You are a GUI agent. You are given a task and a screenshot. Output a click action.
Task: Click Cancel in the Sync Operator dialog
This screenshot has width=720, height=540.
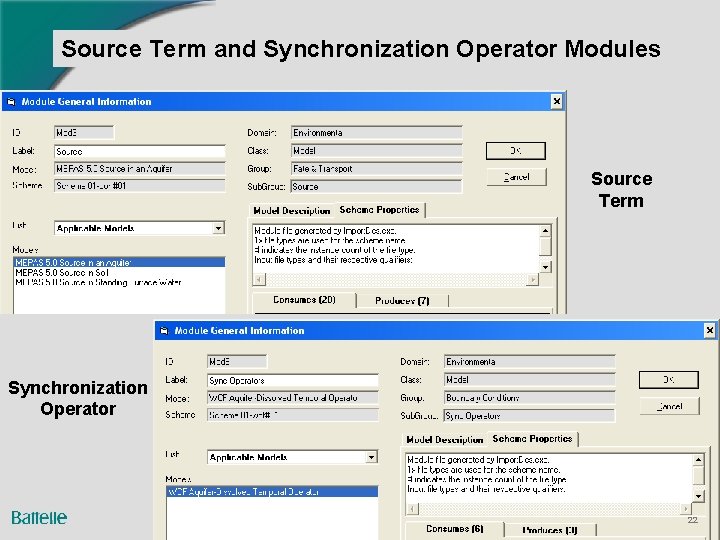tap(669, 406)
